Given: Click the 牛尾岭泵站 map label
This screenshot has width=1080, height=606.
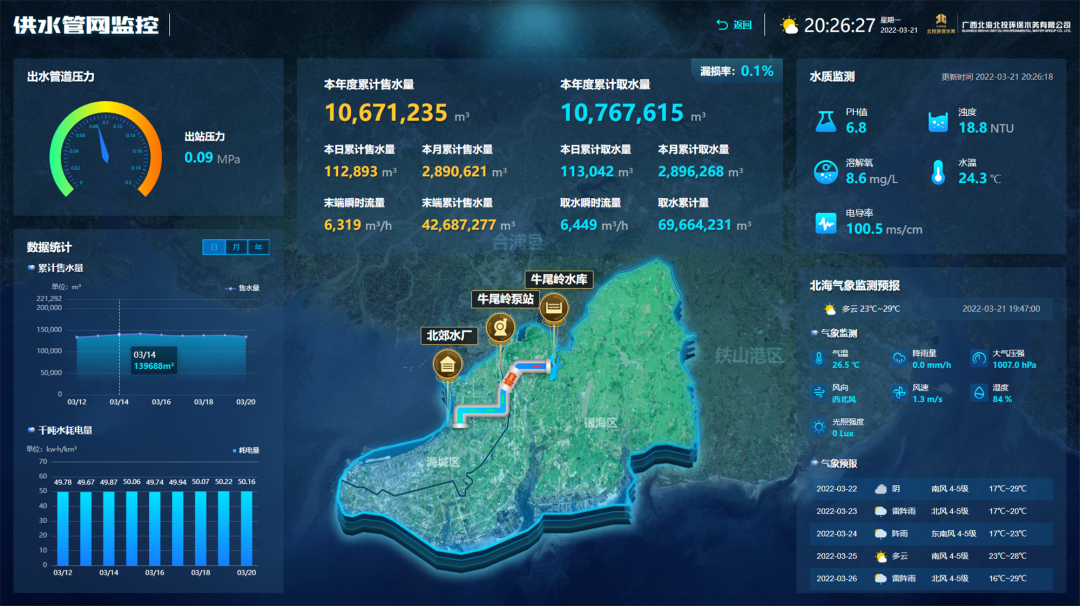Looking at the screenshot, I should (x=506, y=299).
